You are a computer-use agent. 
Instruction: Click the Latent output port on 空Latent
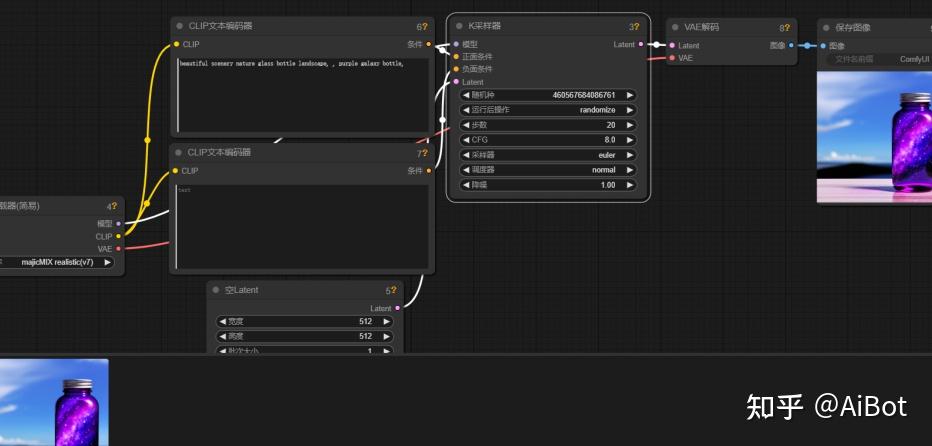(397, 308)
